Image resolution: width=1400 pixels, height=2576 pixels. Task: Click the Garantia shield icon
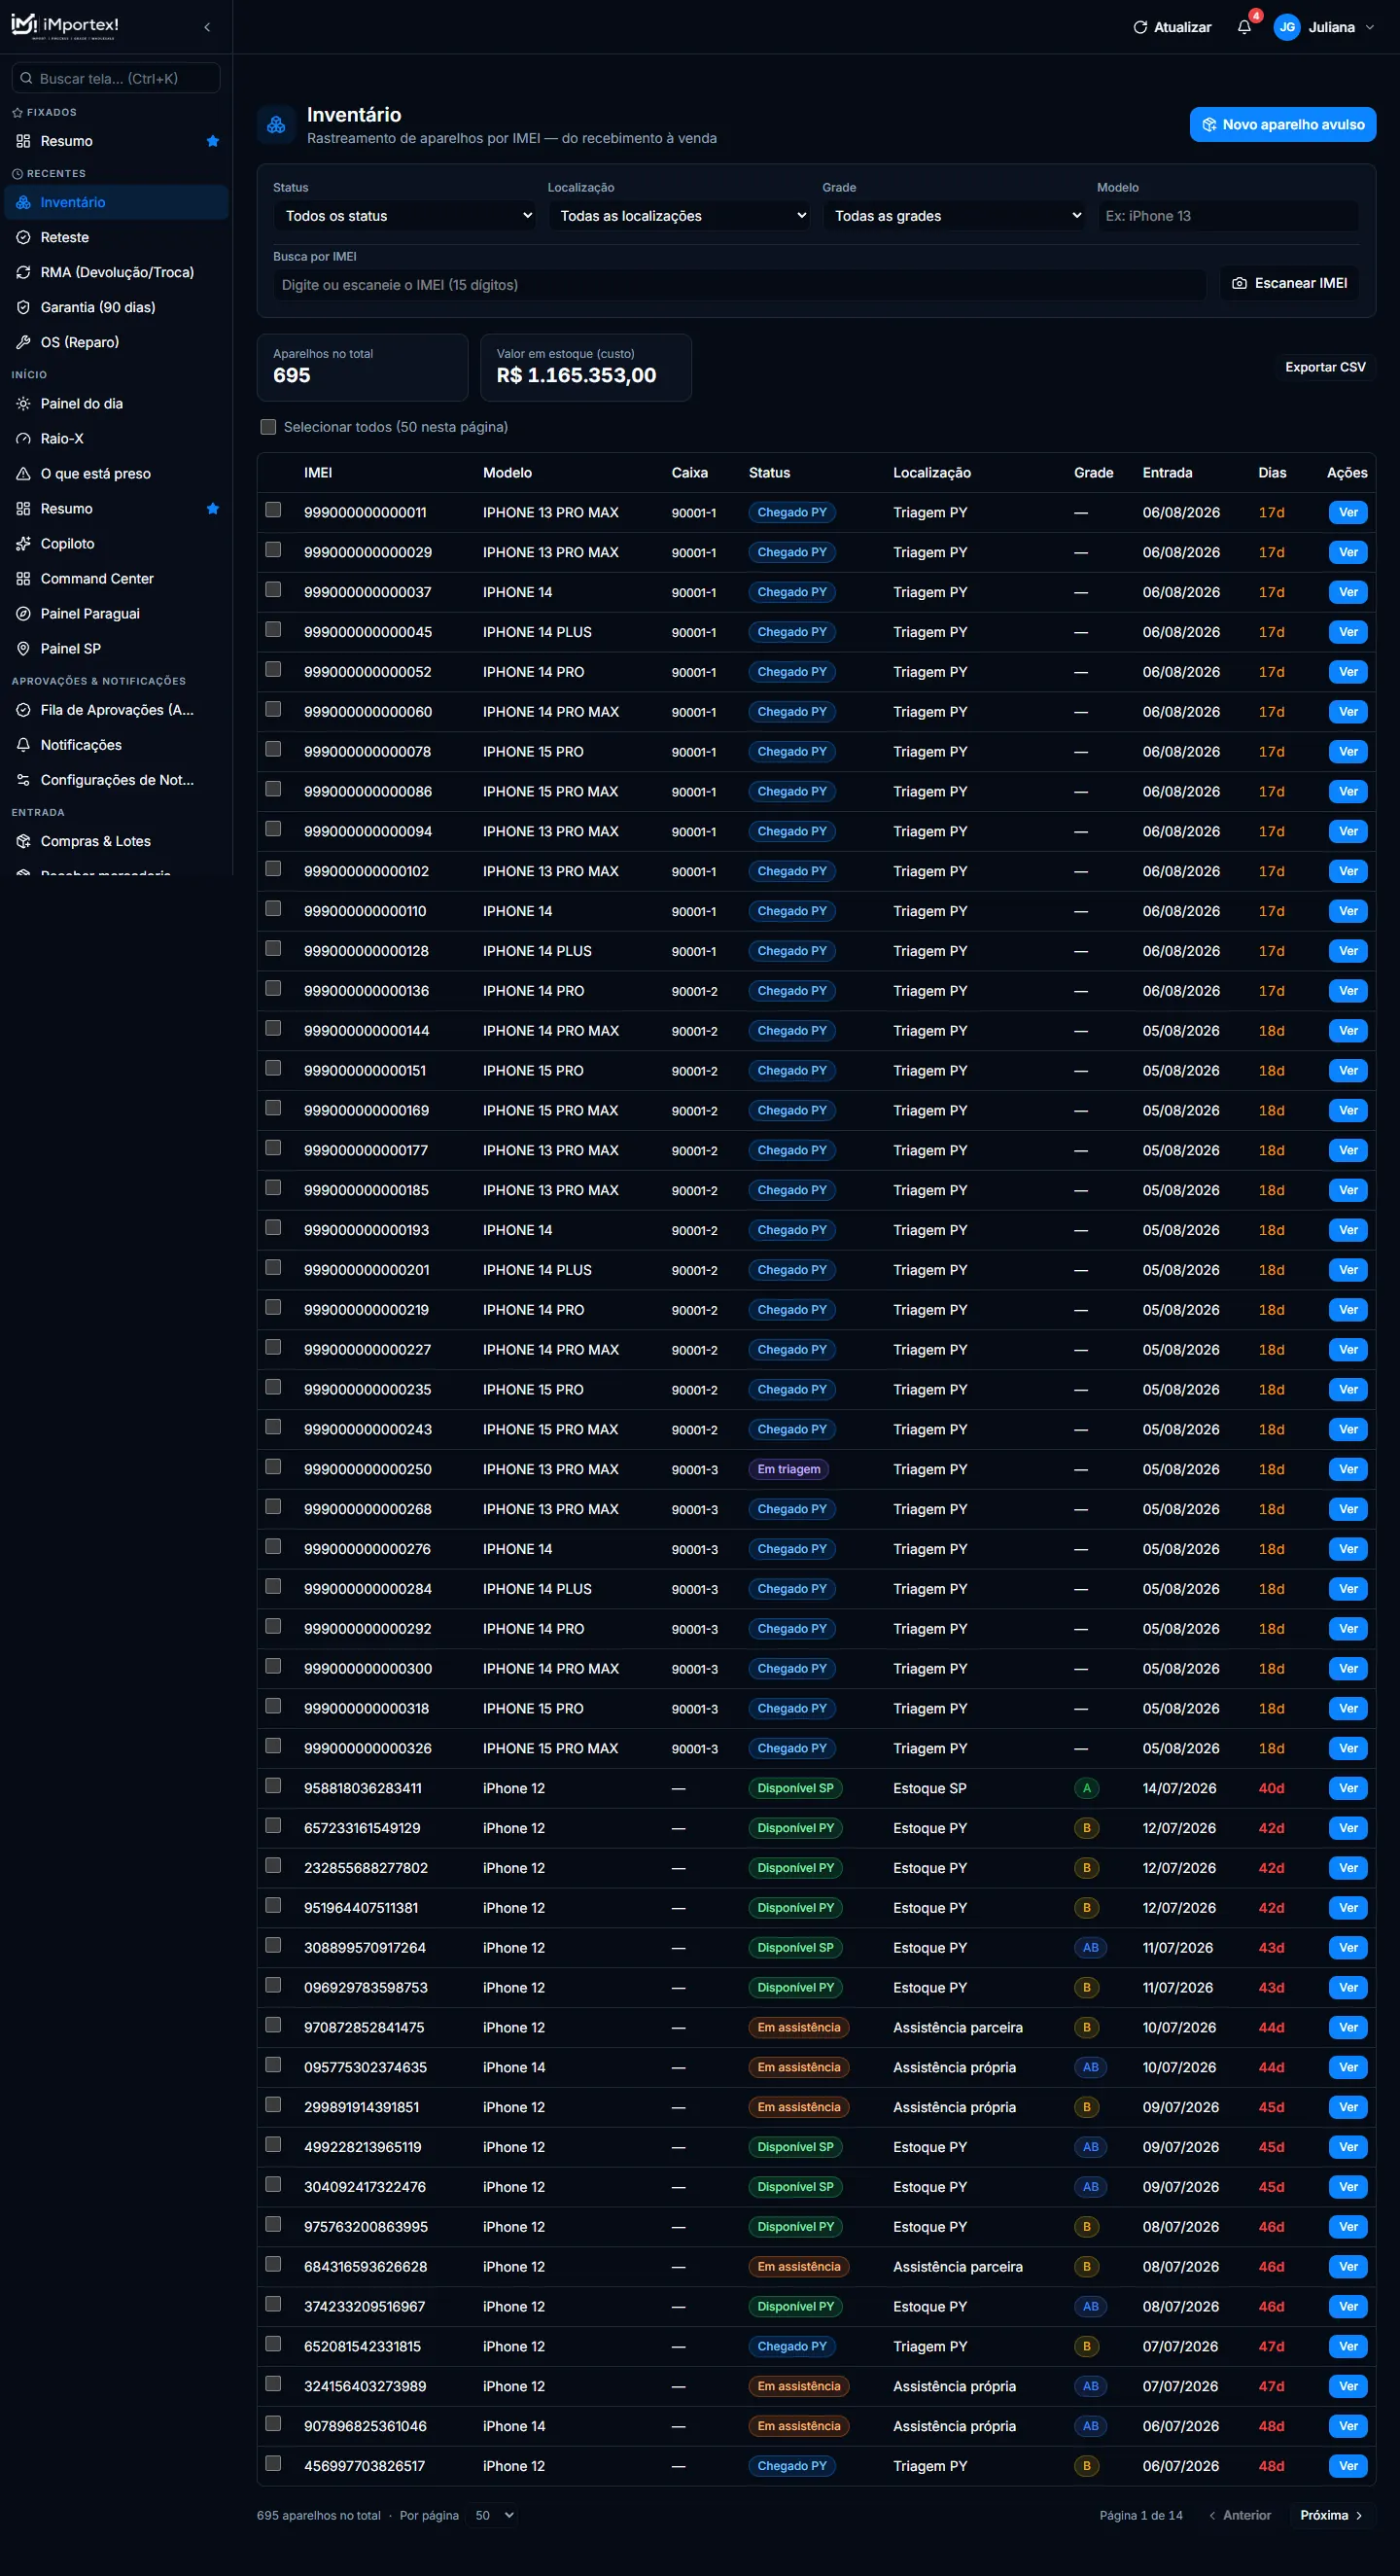[23, 307]
